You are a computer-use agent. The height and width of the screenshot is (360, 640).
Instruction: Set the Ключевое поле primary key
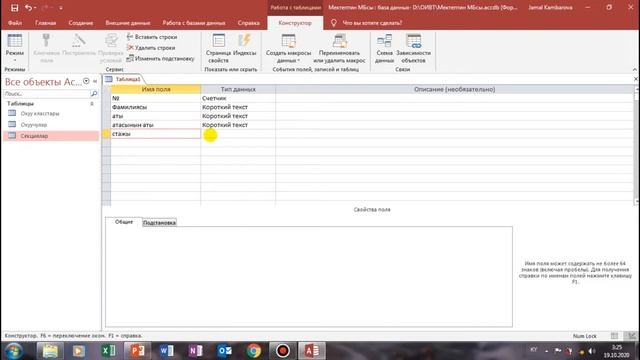tap(47, 48)
